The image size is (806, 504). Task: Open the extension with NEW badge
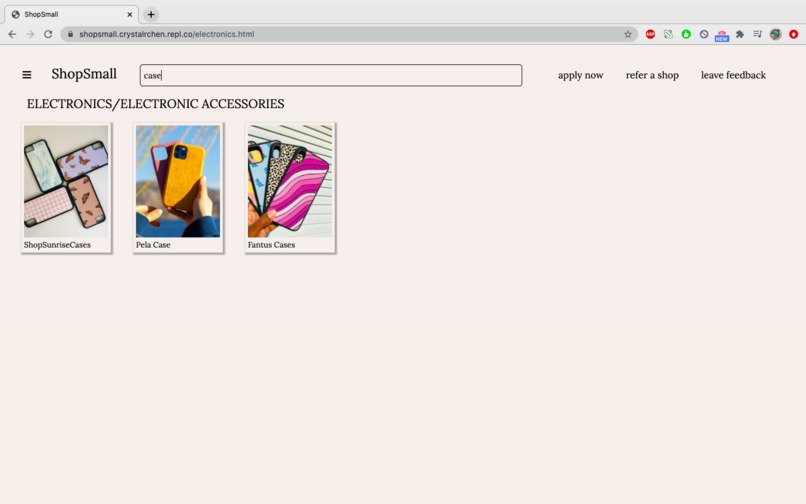(x=722, y=35)
